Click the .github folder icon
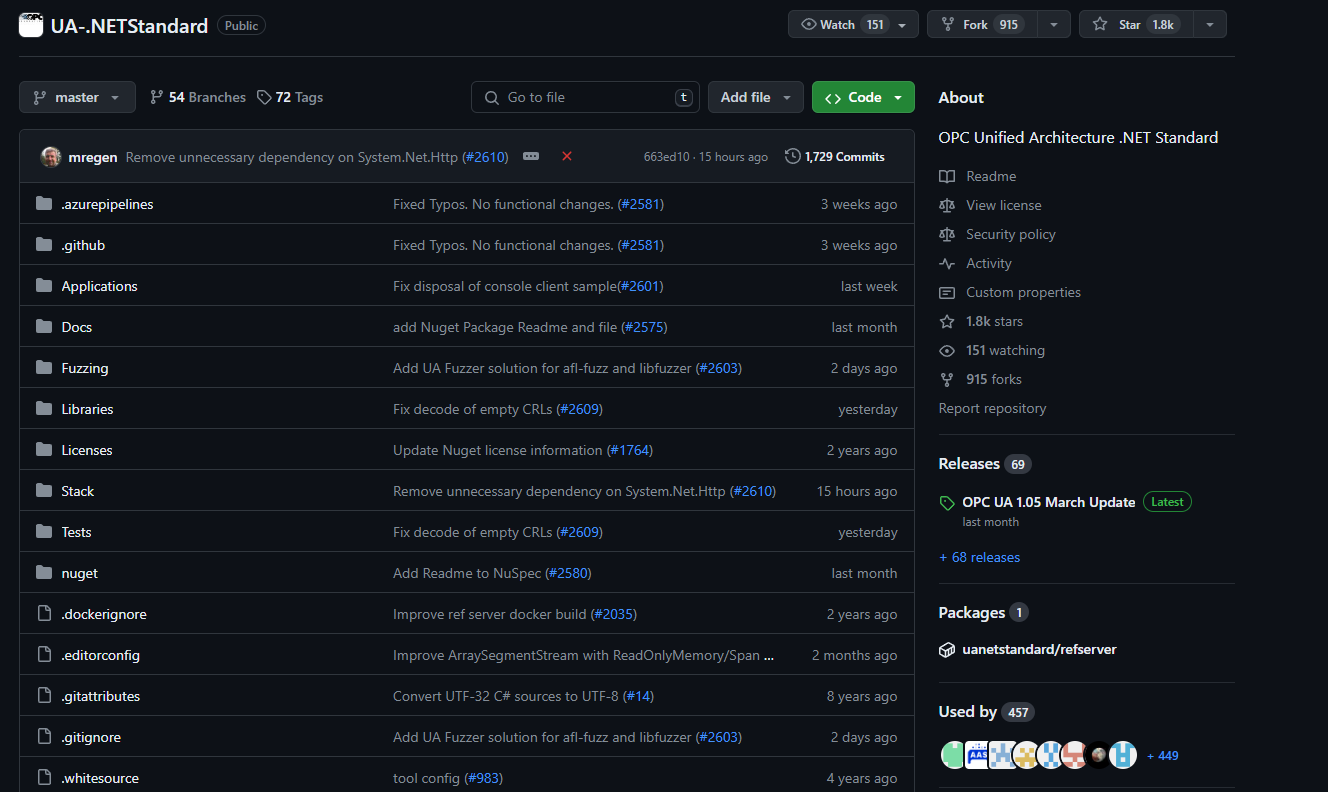Image resolution: width=1328 pixels, height=792 pixels. [44, 245]
